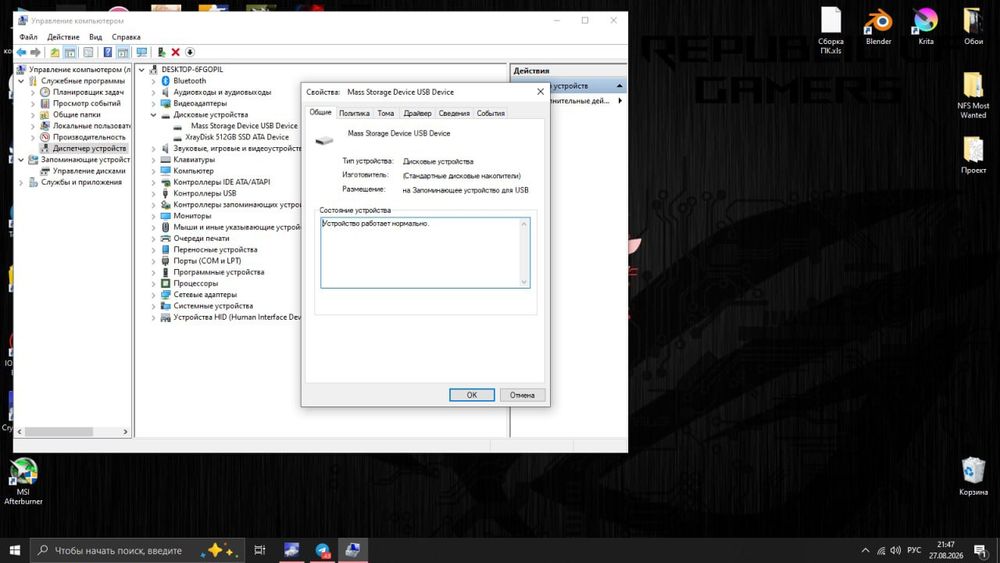The height and width of the screenshot is (563, 1000).
Task: Open the Вид menu
Action: [96, 37]
